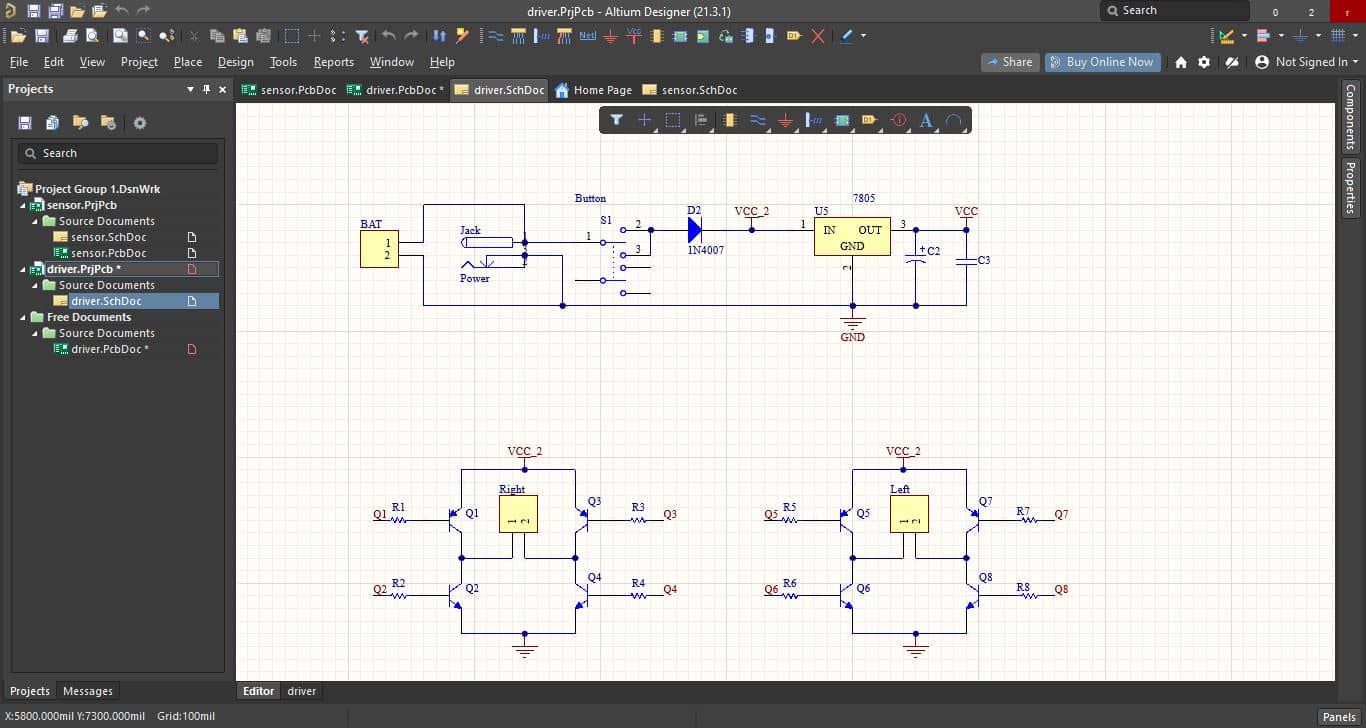Click the GND power port icon in main toolbar
This screenshot has height=728, width=1366.
click(x=610, y=36)
